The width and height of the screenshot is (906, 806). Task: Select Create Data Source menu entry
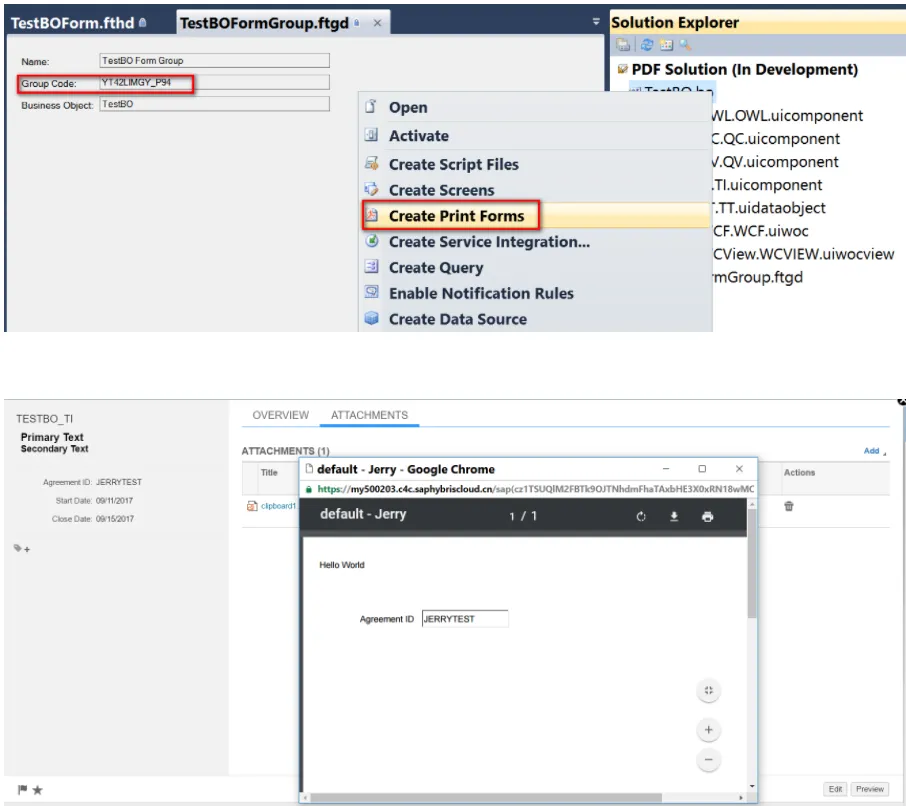coord(458,319)
